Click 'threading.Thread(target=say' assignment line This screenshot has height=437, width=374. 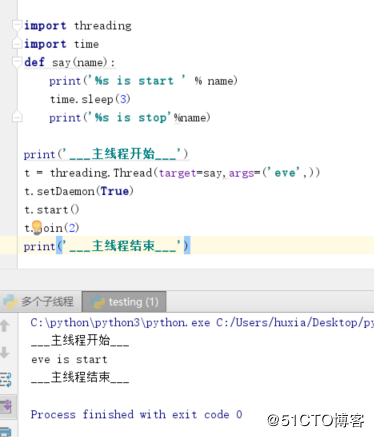click(172, 173)
